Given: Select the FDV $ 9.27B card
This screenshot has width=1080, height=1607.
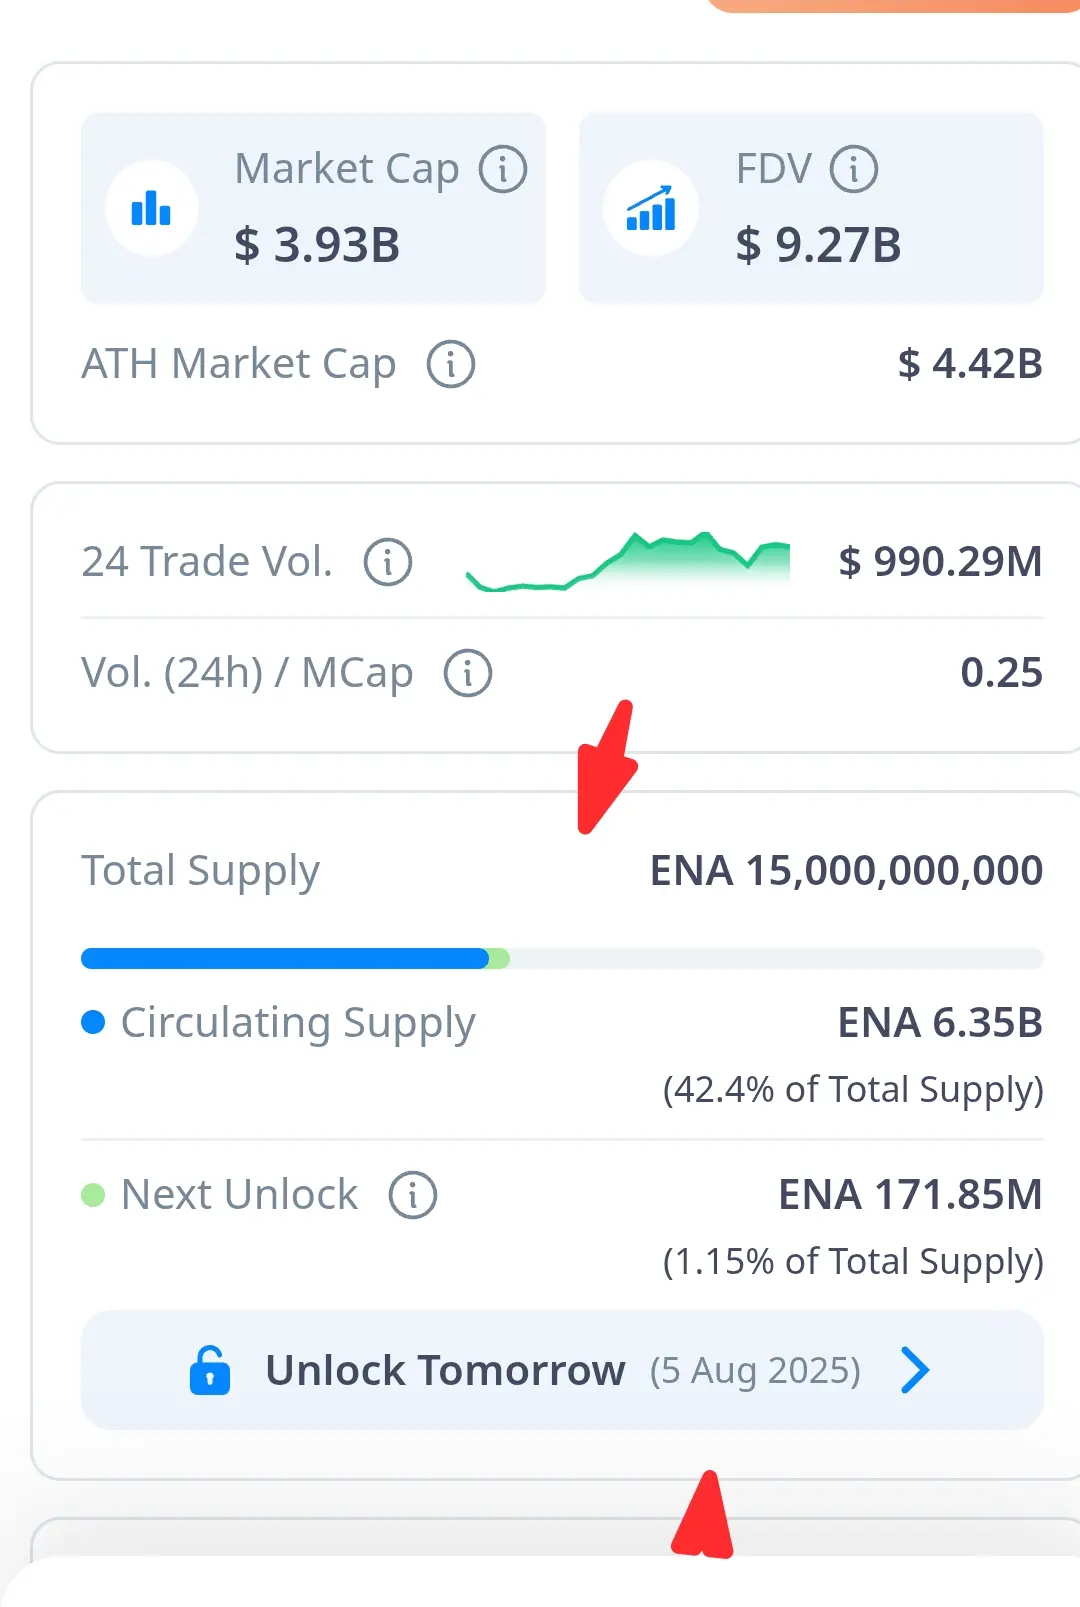Looking at the screenshot, I should tap(811, 208).
